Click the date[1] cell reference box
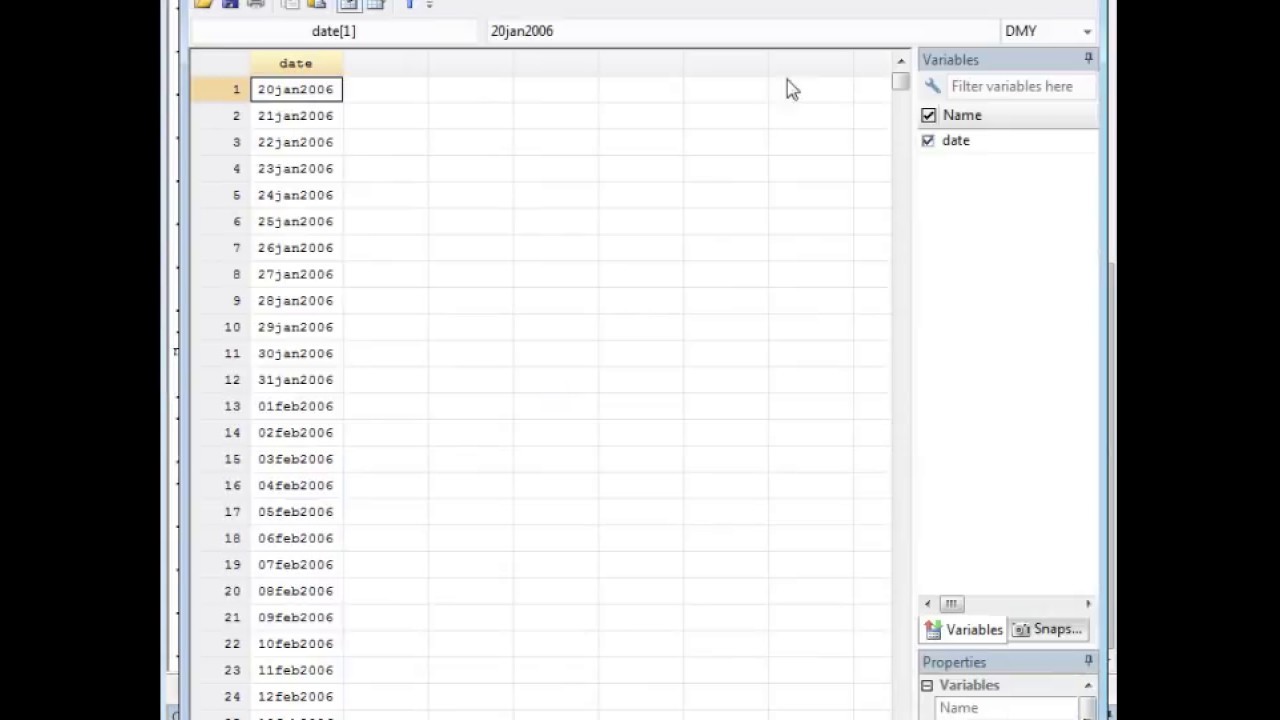The width and height of the screenshot is (1280, 720). [333, 31]
